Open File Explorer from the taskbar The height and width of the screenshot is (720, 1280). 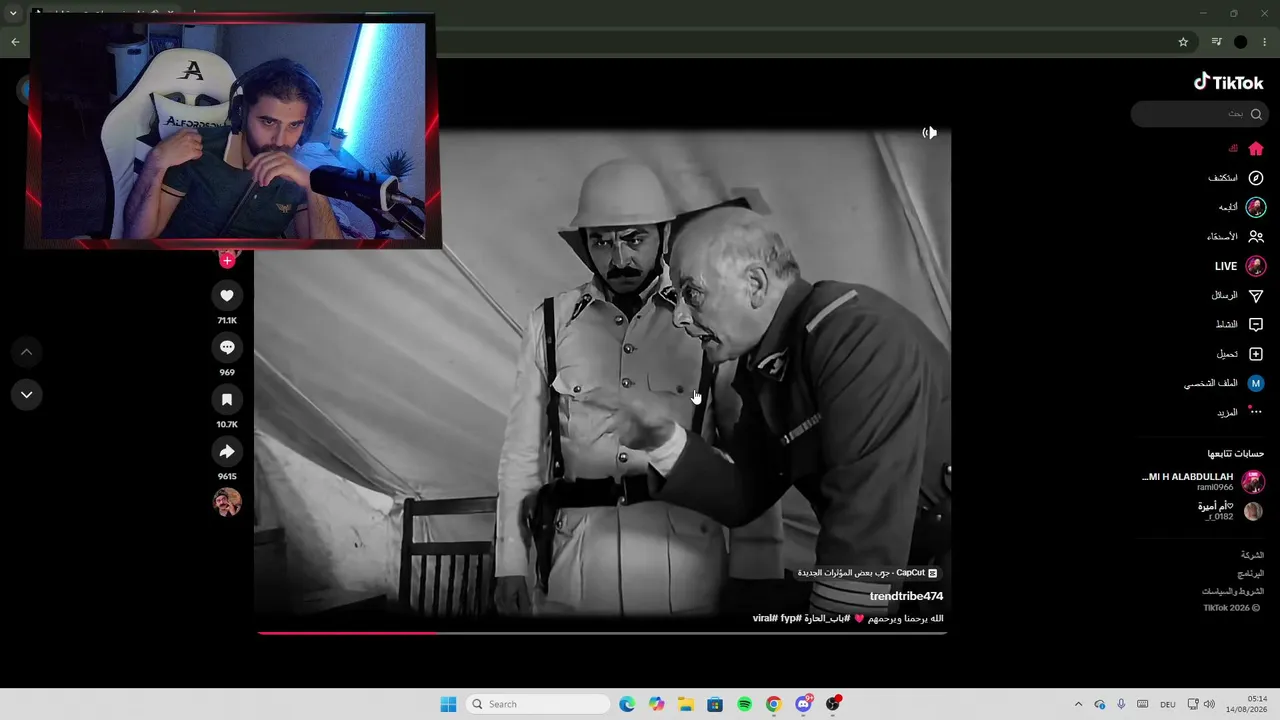pos(686,704)
